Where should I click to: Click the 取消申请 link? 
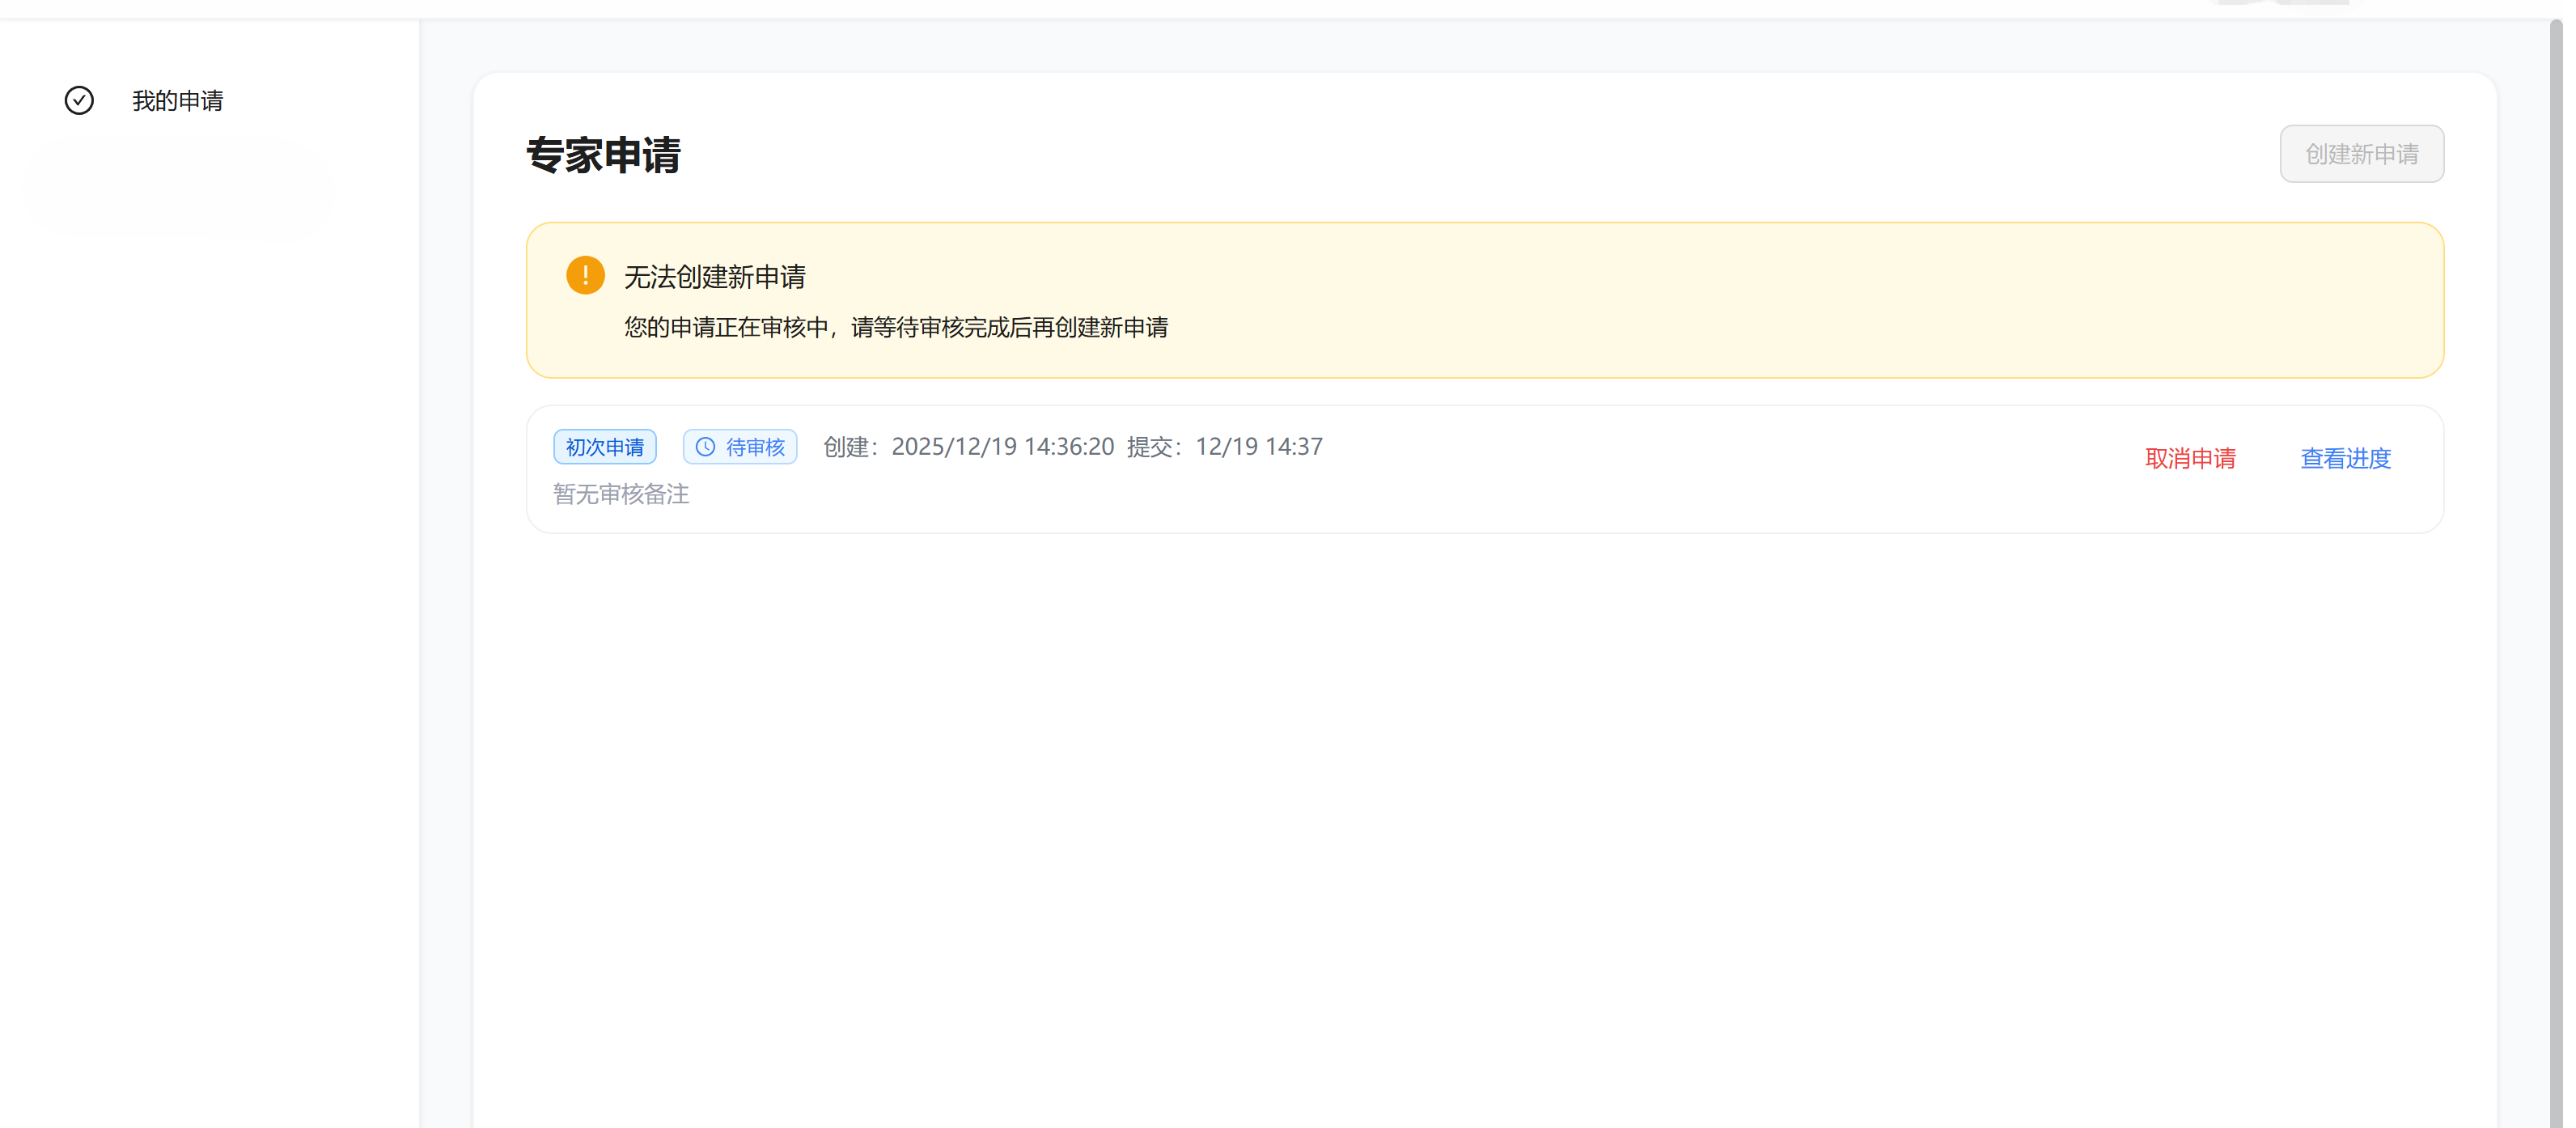(x=2189, y=458)
